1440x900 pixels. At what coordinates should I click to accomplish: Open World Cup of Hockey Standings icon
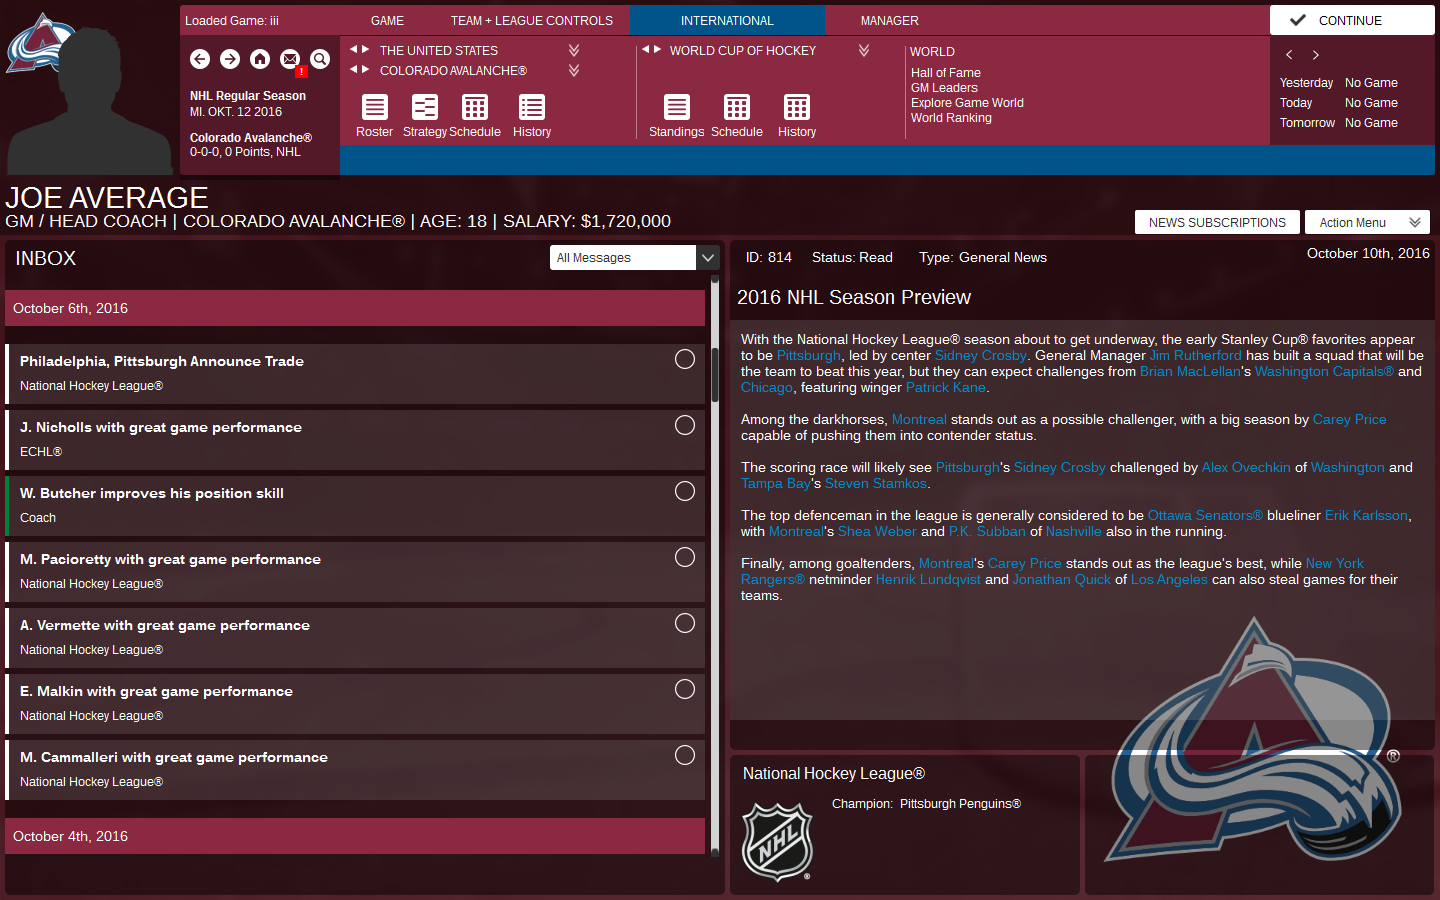[x=677, y=107]
